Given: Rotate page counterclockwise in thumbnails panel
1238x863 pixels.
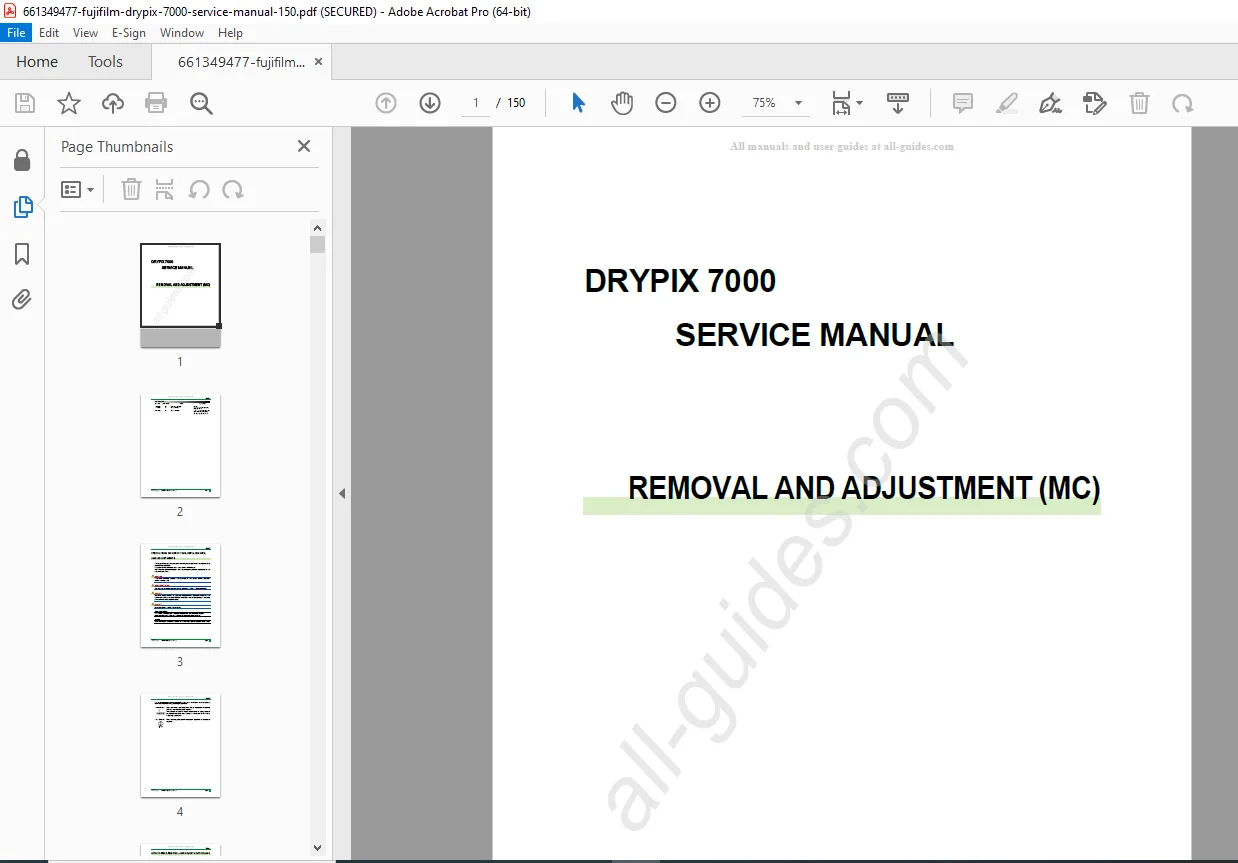Looking at the screenshot, I should tap(199, 190).
